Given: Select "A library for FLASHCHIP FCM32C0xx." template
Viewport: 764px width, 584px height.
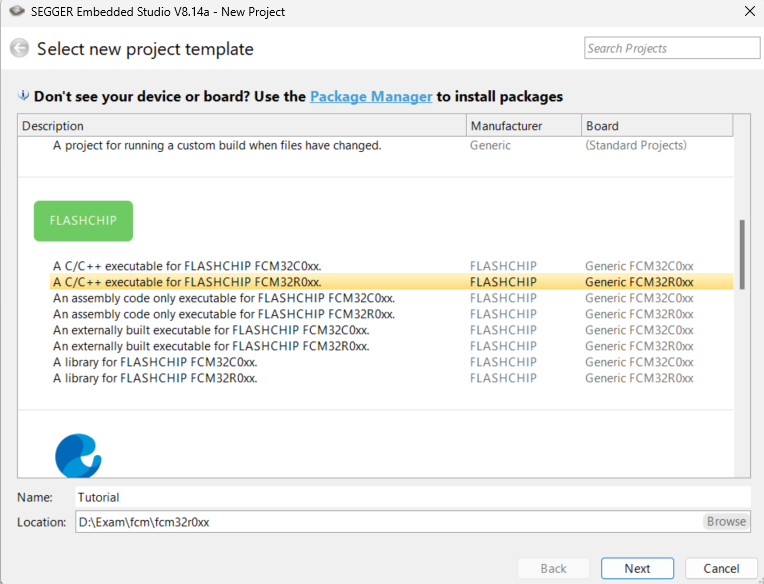Looking at the screenshot, I should (155, 362).
